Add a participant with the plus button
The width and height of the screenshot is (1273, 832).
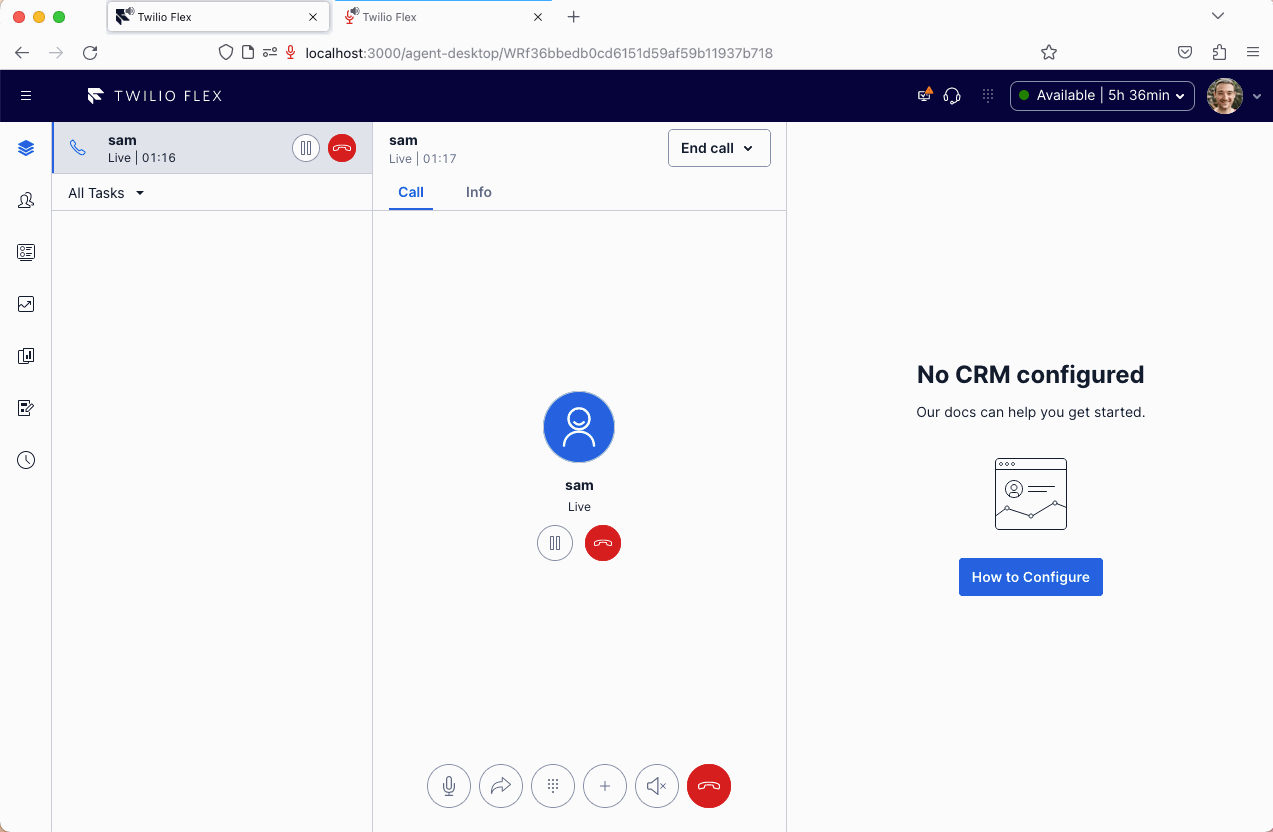pyautogui.click(x=605, y=786)
